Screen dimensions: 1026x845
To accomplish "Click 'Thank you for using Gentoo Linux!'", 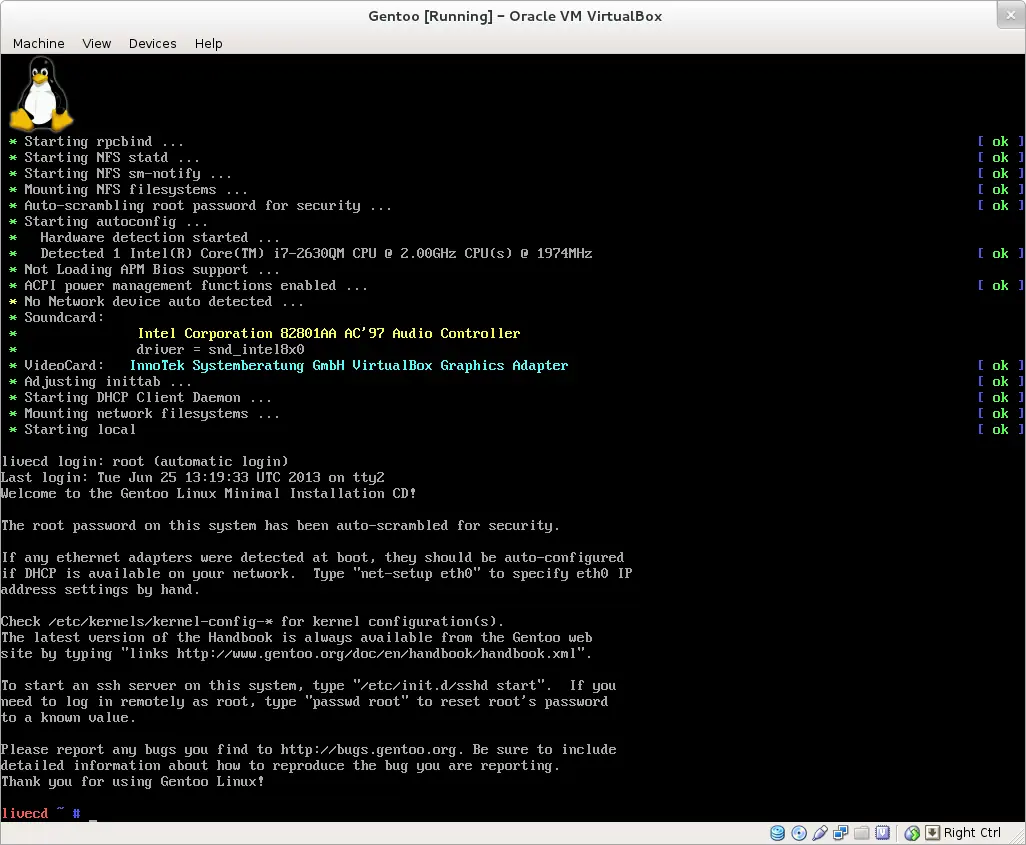I will pyautogui.click(x=132, y=782).
